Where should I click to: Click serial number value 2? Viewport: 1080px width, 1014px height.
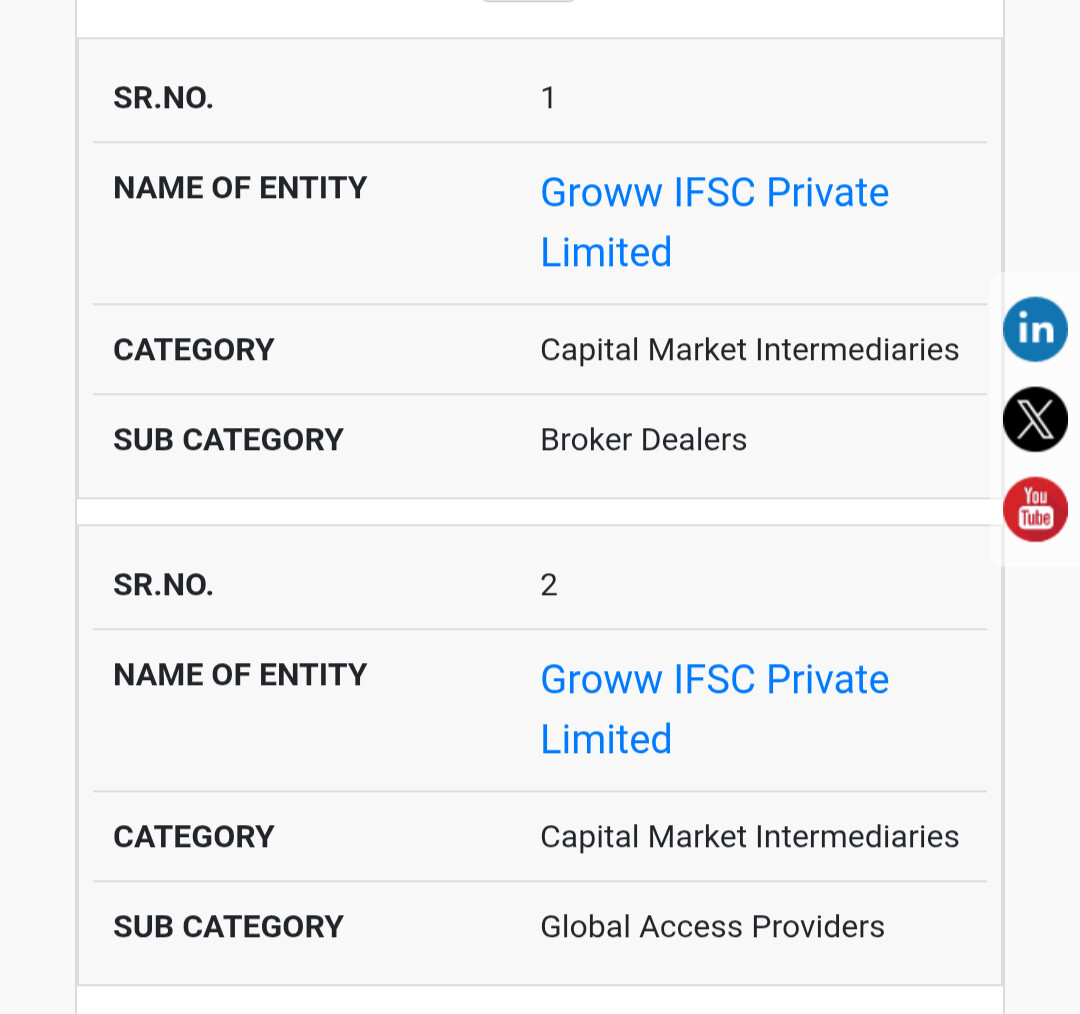tap(548, 585)
